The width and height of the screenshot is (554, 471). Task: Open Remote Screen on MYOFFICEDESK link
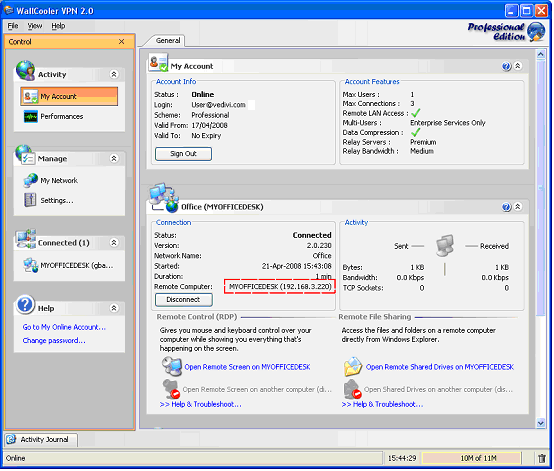coord(247,367)
